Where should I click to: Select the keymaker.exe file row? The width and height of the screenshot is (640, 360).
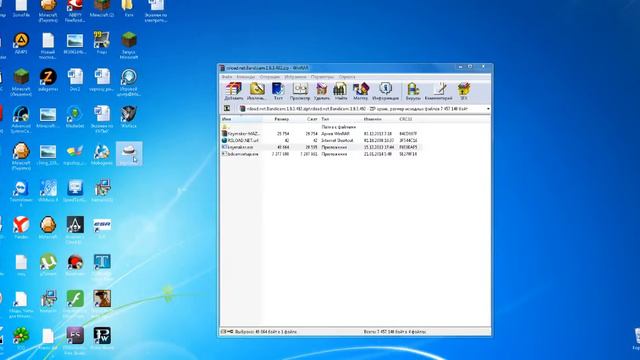[x=321, y=147]
